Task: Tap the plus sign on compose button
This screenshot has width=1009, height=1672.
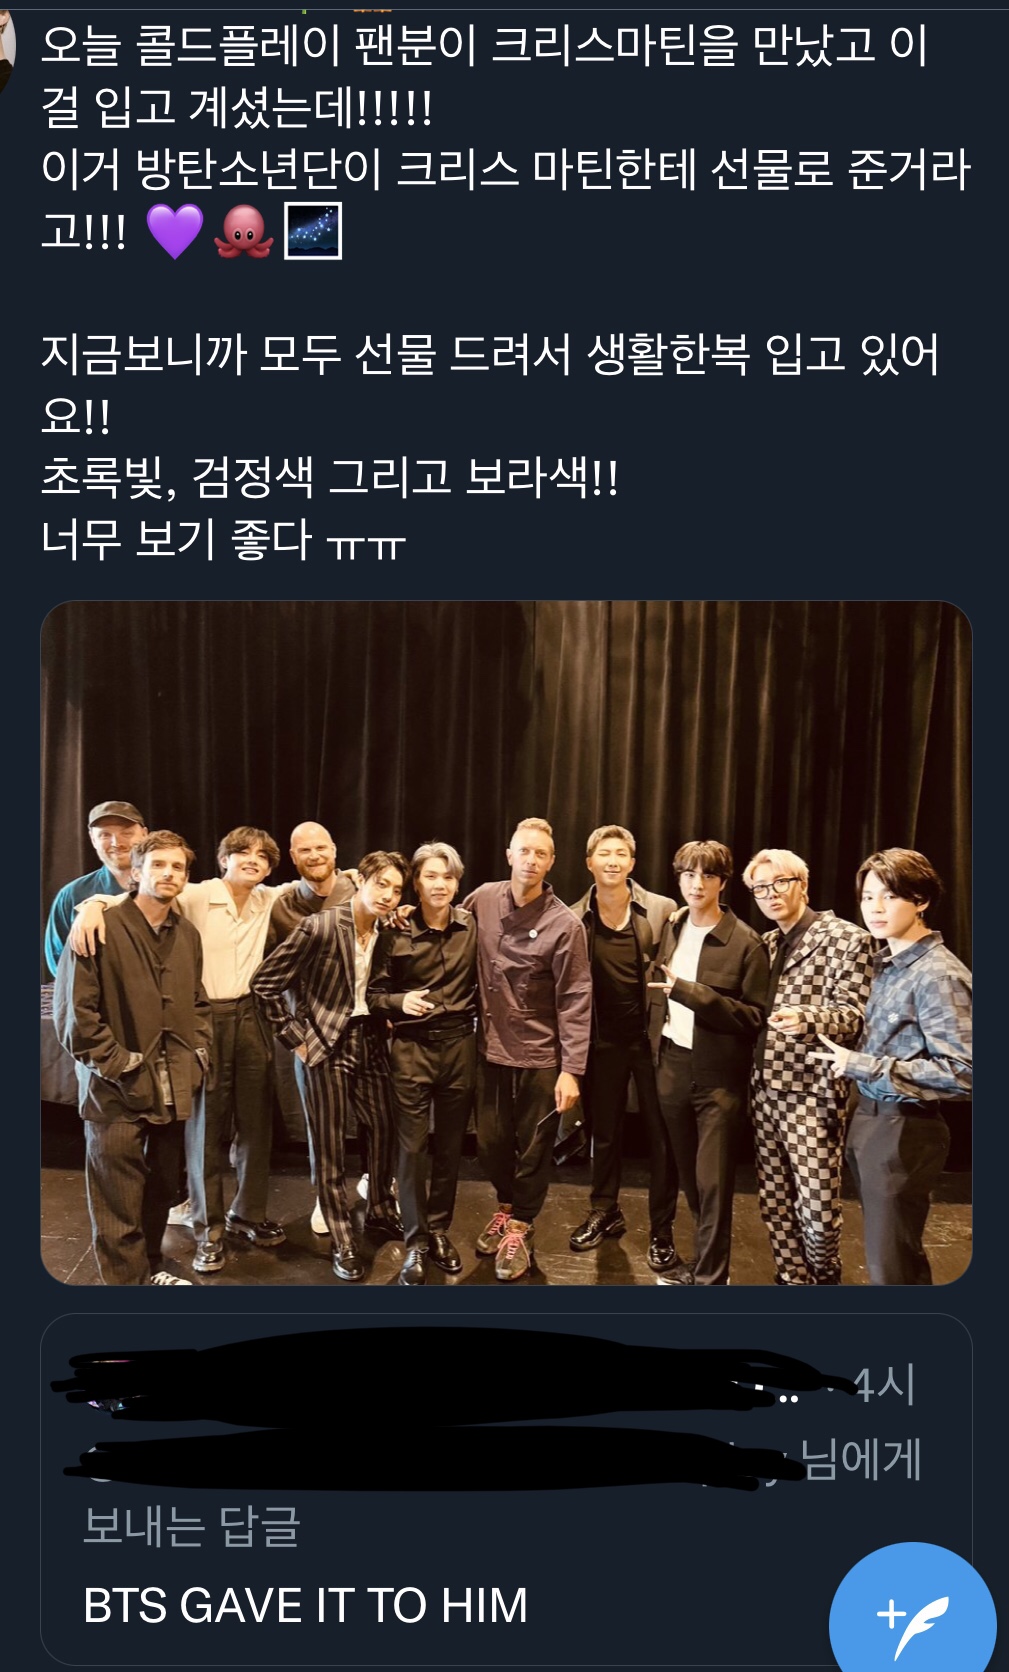Action: click(x=890, y=1613)
